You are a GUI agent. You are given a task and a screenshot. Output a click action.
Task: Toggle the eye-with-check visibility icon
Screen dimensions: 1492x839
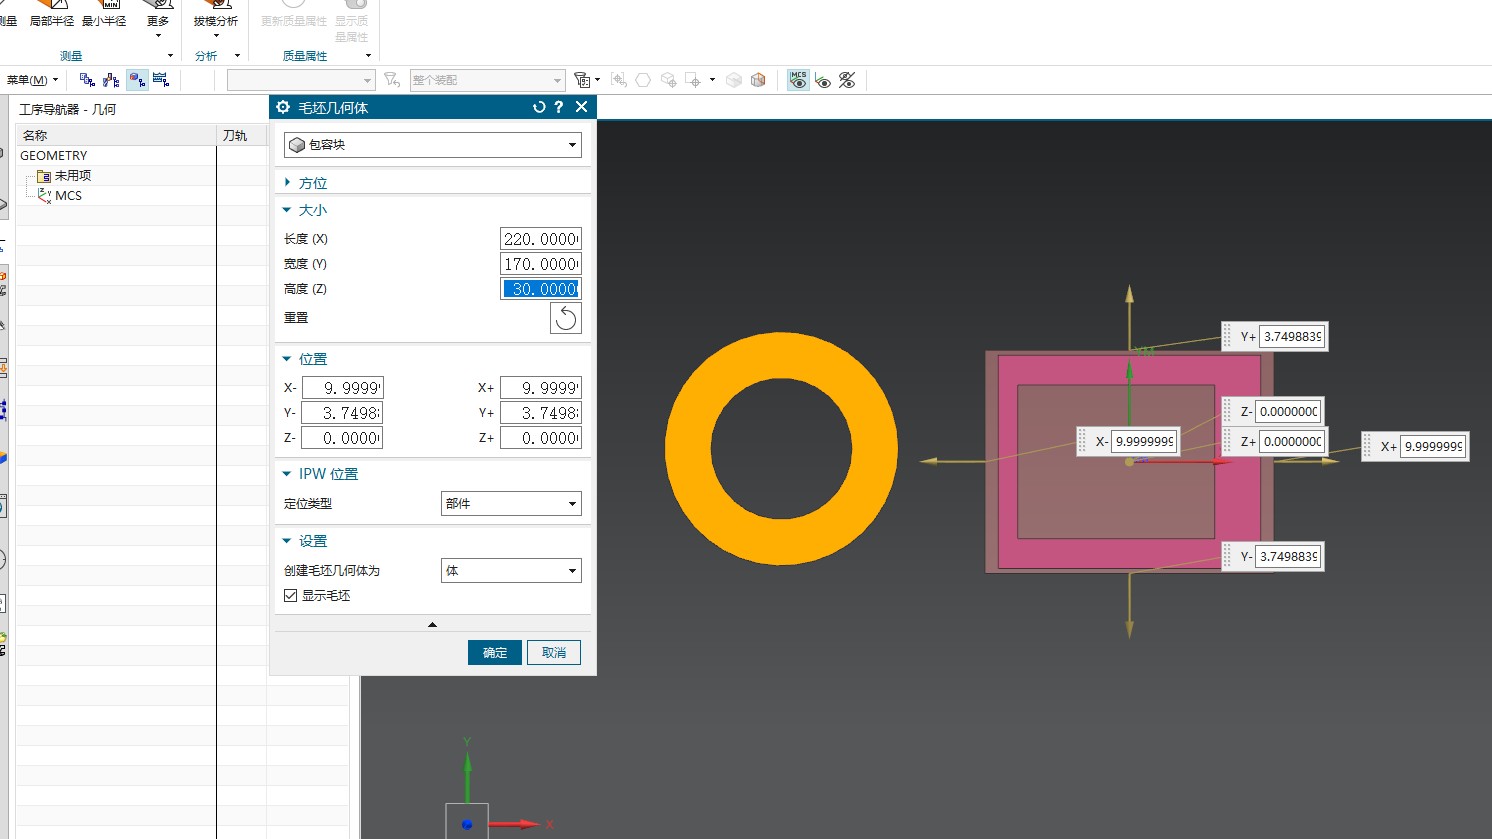(x=823, y=80)
